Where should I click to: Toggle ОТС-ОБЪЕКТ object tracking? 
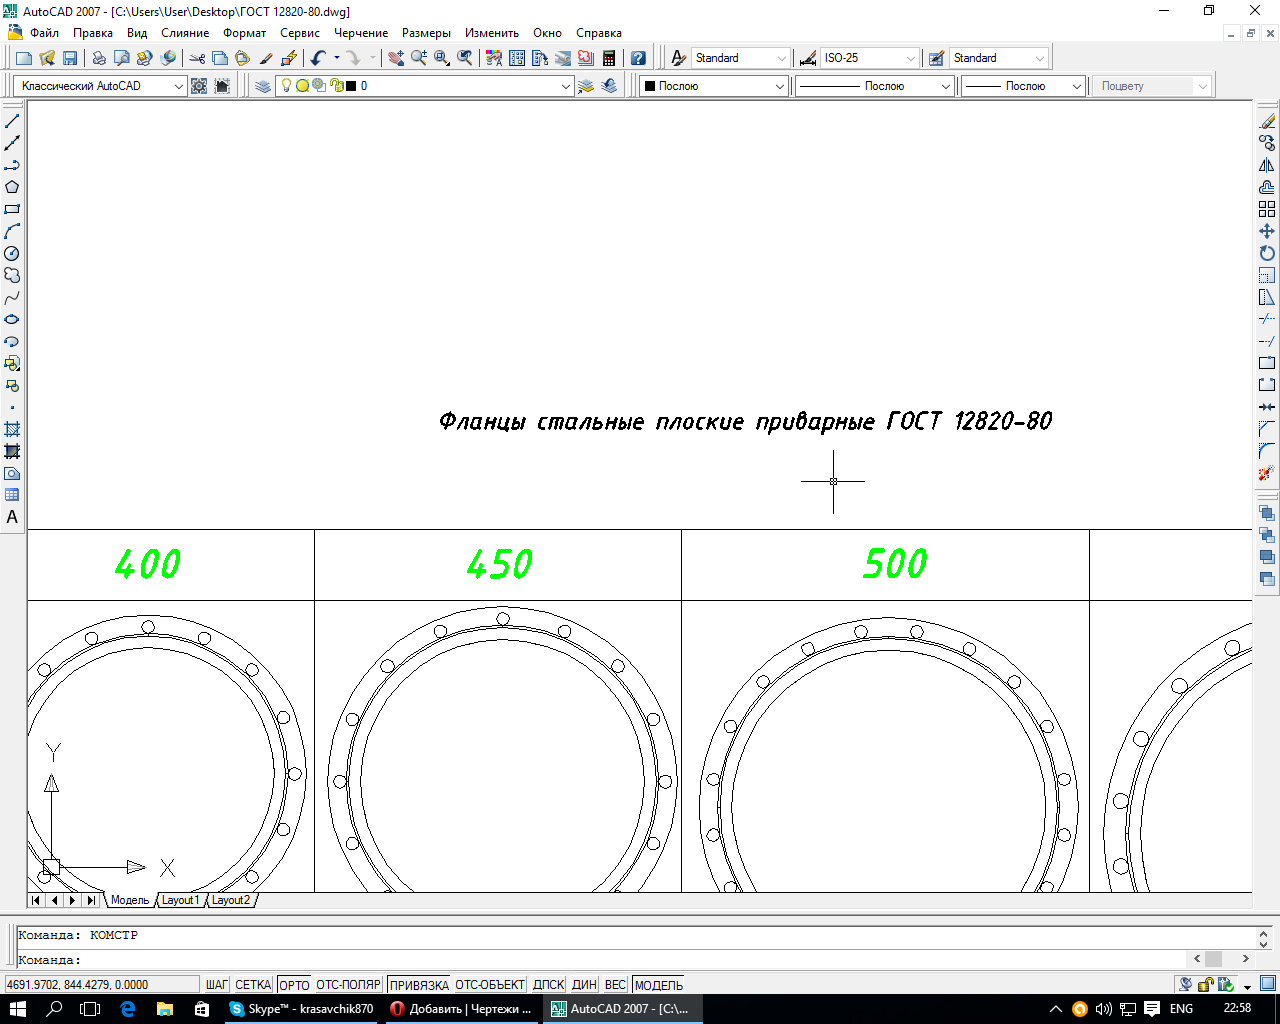(490, 985)
